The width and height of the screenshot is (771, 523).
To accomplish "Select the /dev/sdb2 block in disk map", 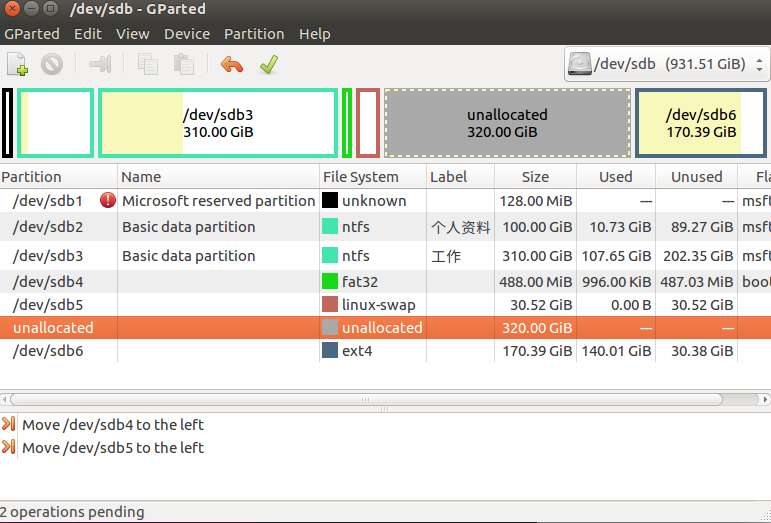I will (56, 123).
